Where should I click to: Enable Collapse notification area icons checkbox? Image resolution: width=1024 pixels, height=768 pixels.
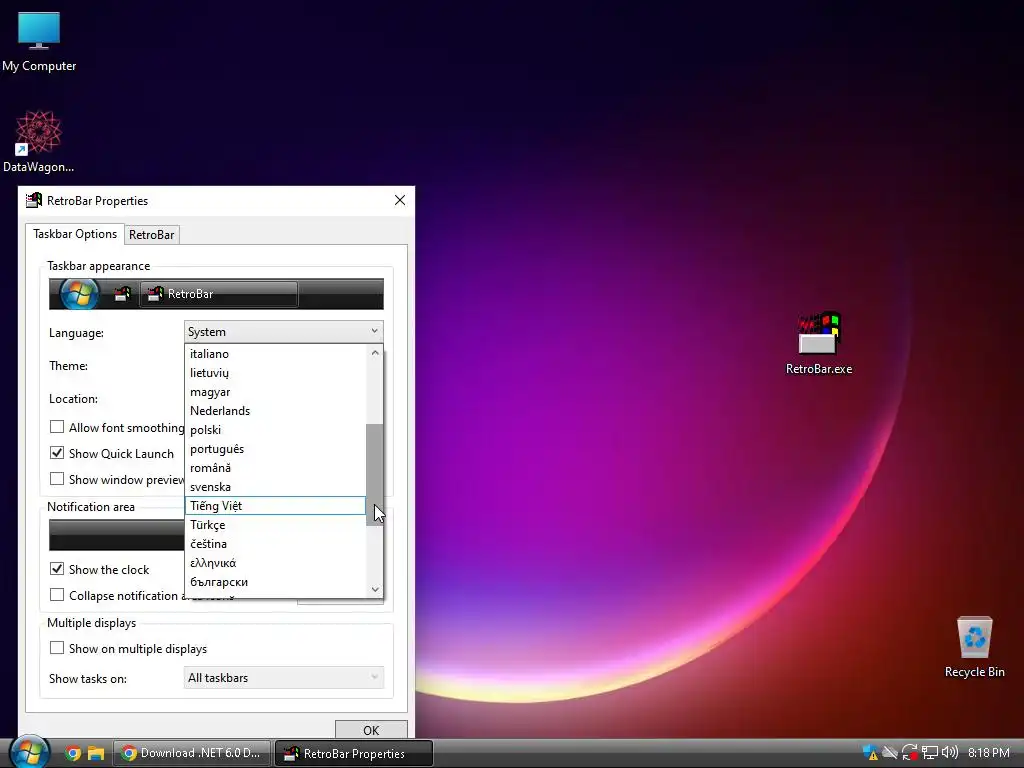[57, 595]
